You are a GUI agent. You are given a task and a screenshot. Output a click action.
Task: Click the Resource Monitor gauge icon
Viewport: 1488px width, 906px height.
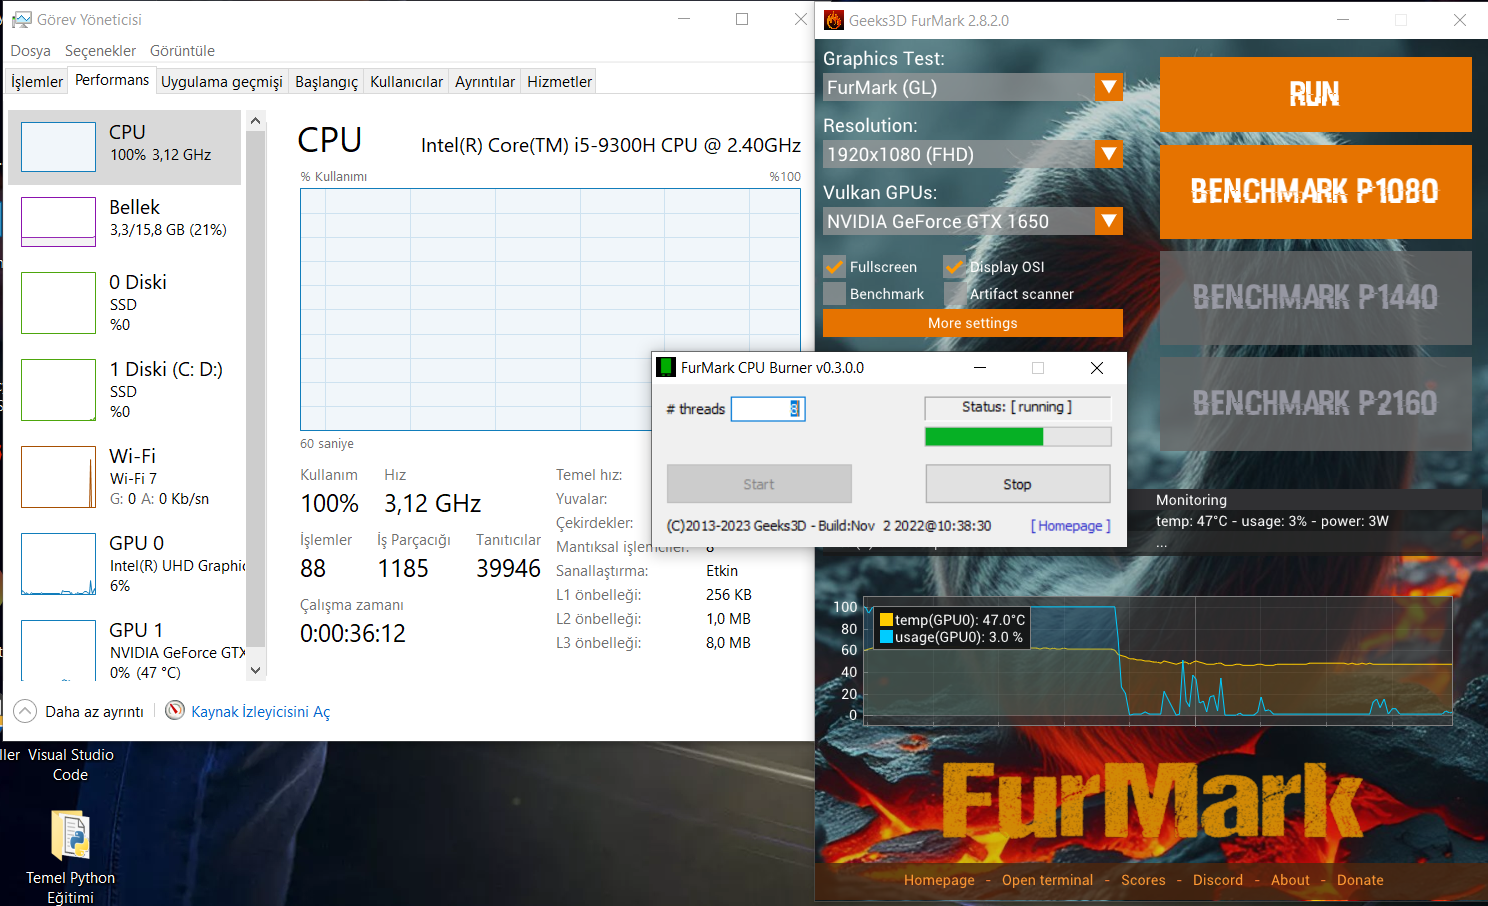click(x=175, y=711)
